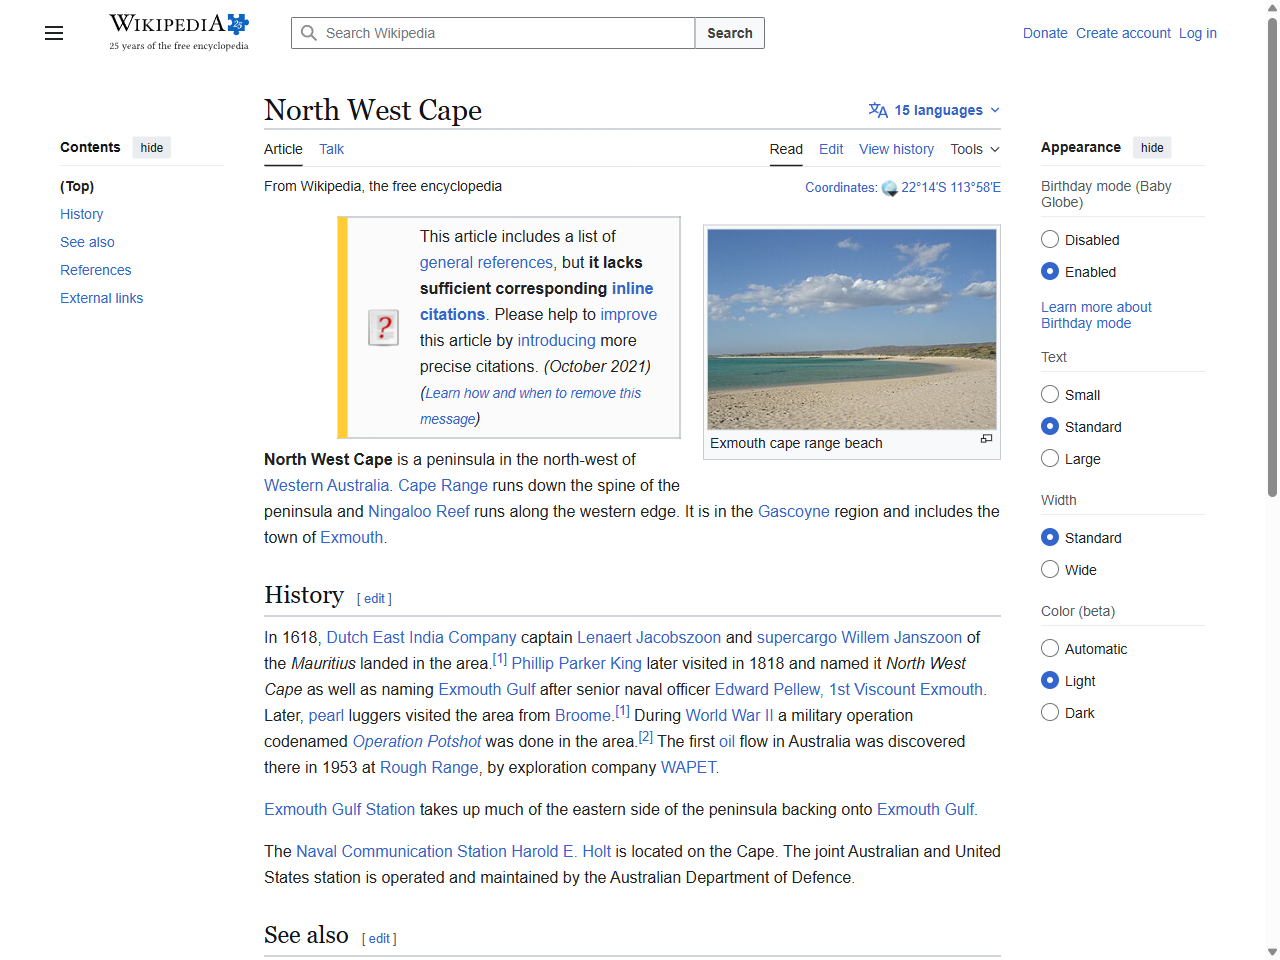Jump to External links in contents
Screen dimensions: 1280x960
click(101, 298)
